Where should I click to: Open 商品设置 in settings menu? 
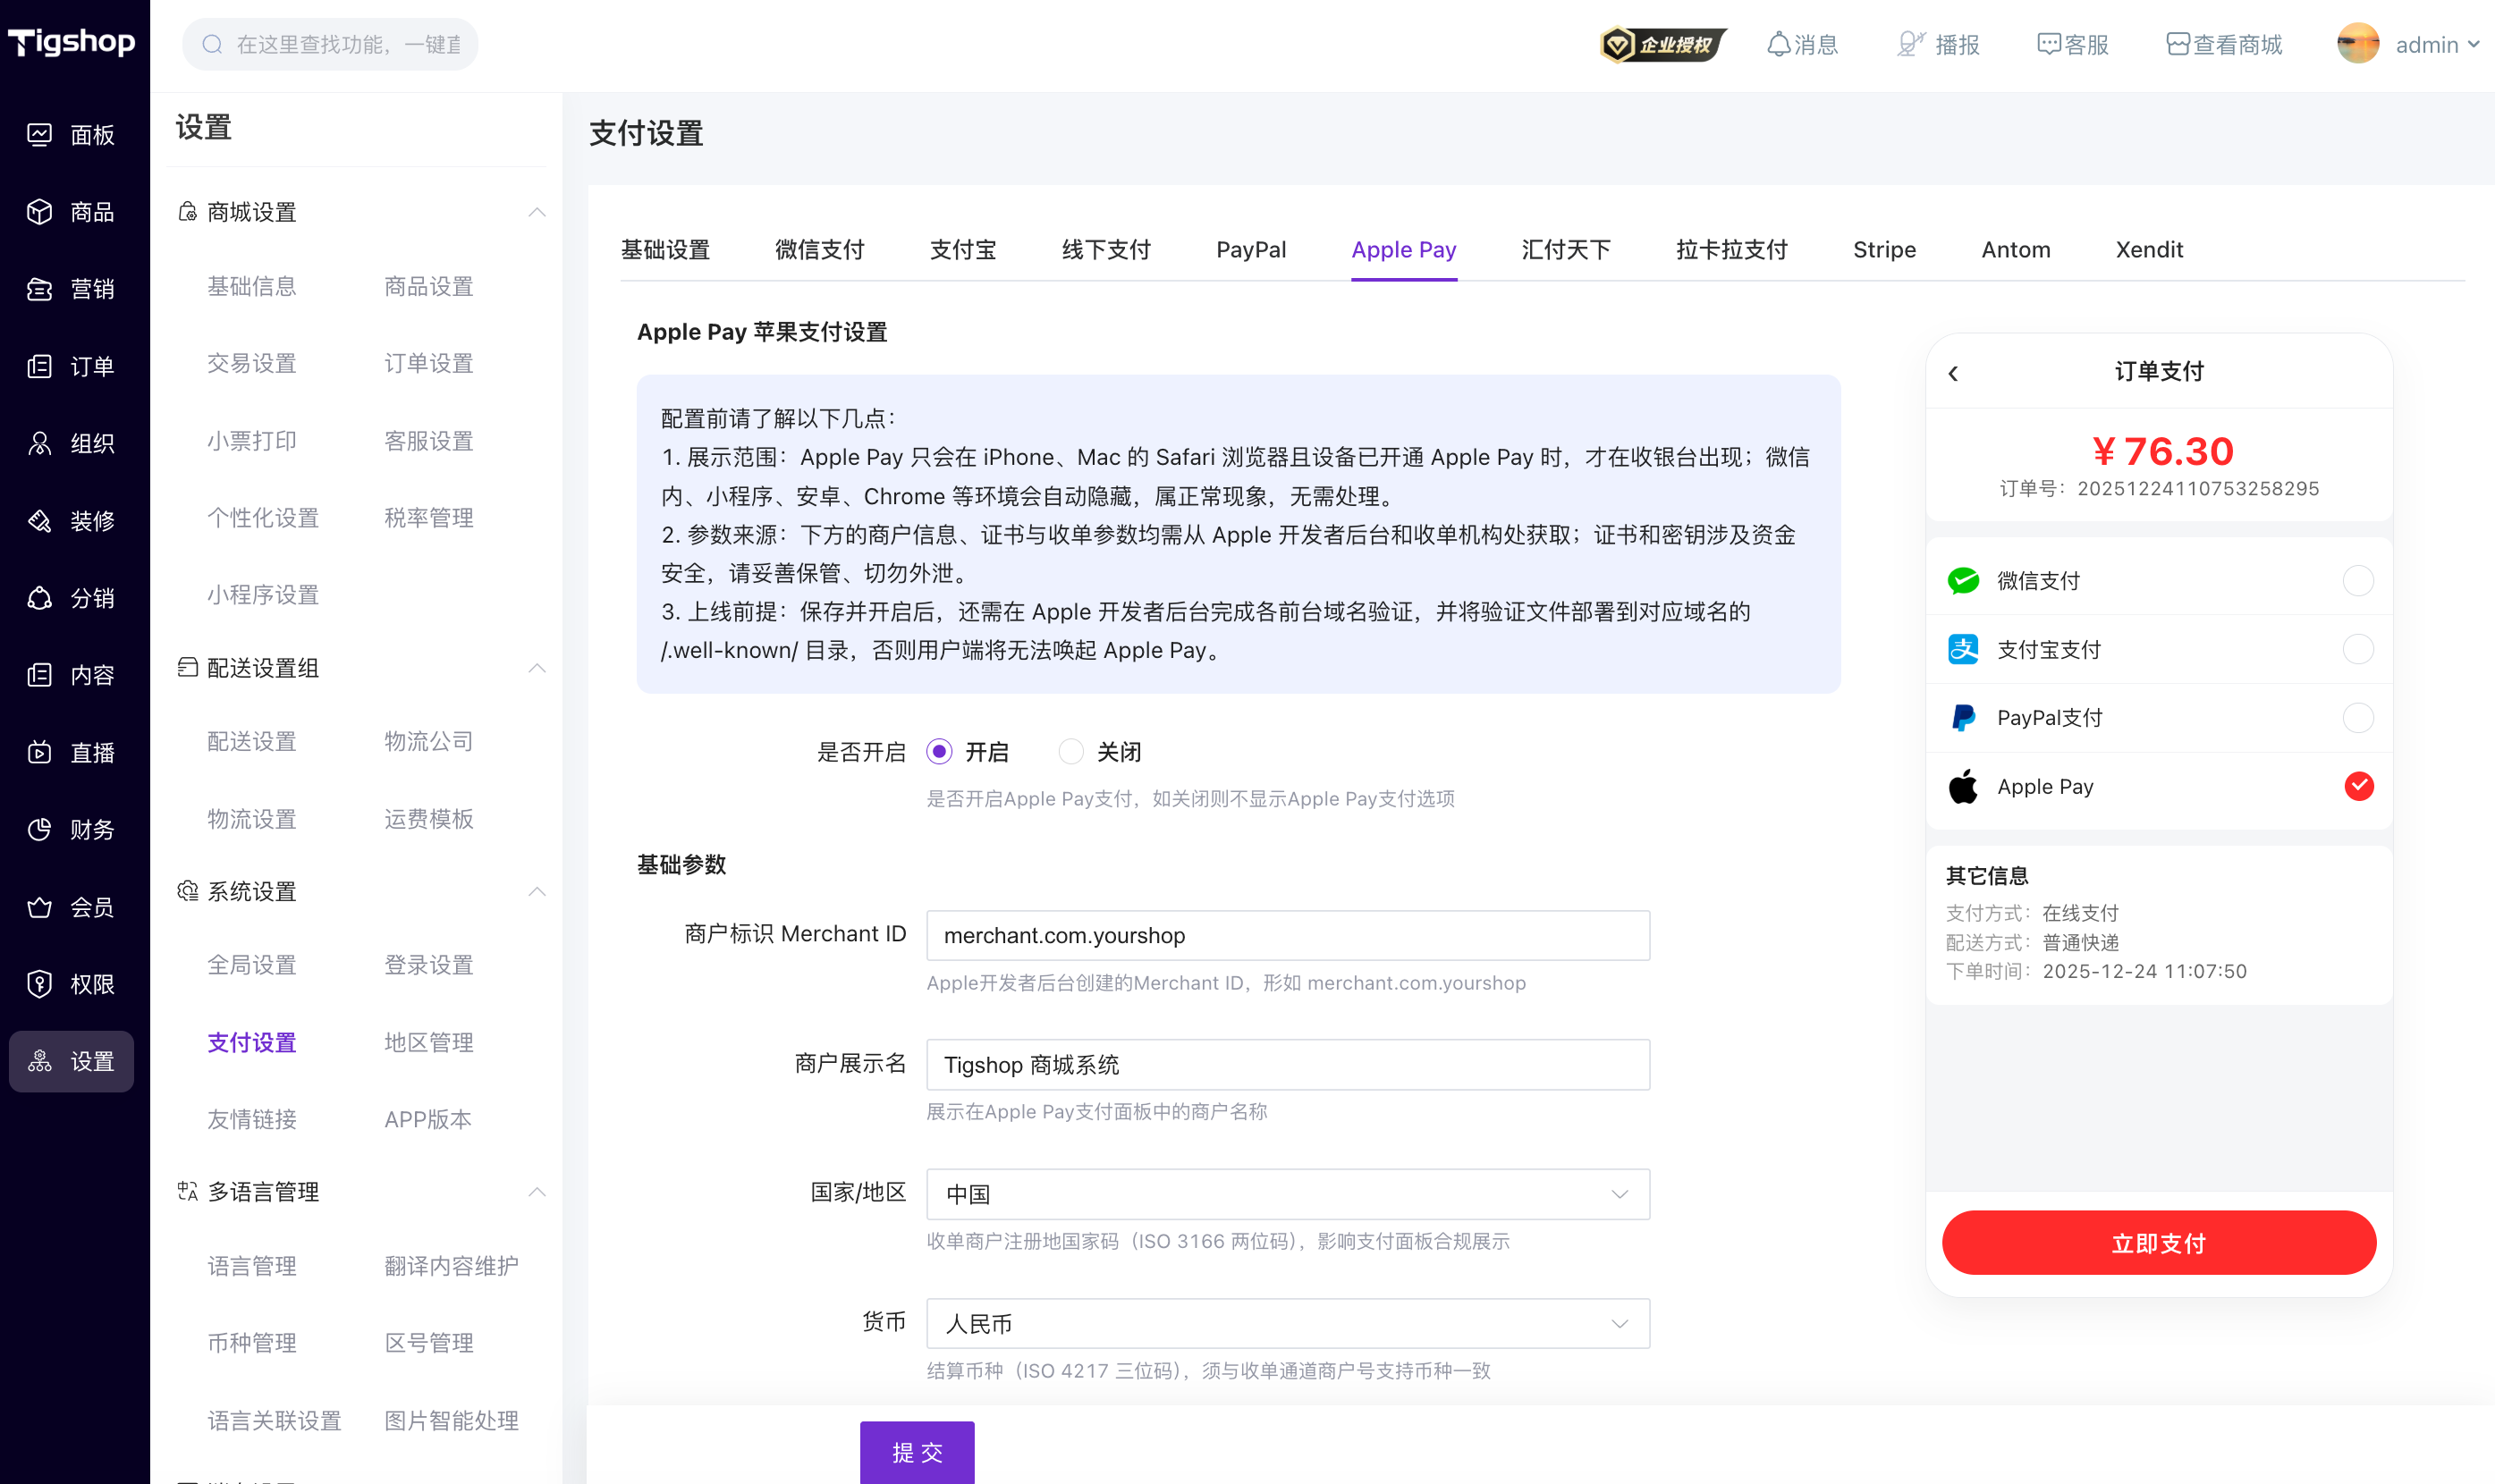pos(429,286)
